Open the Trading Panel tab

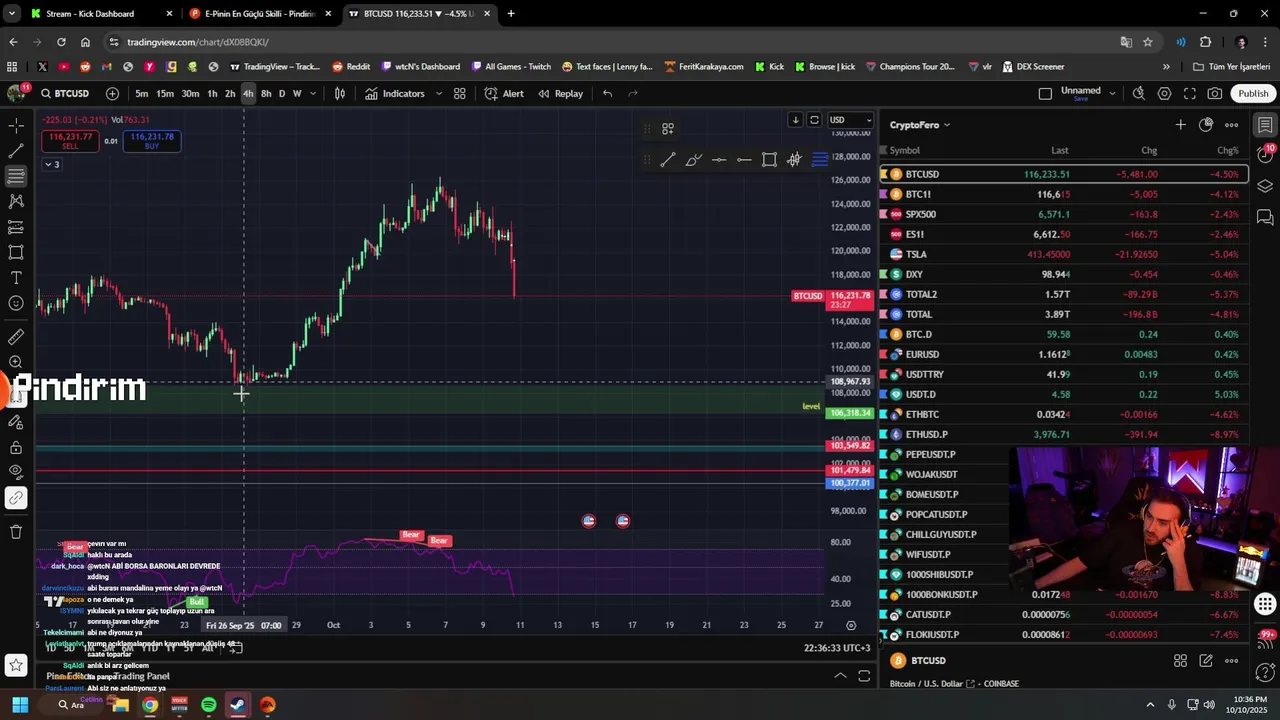point(140,676)
